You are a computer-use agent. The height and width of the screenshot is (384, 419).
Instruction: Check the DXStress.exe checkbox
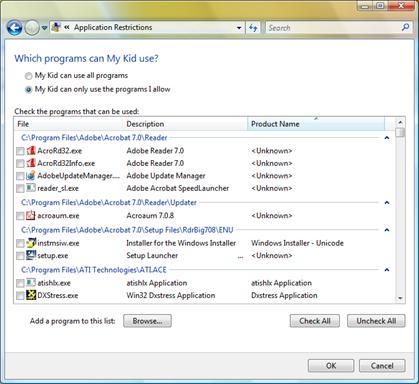pos(20,296)
